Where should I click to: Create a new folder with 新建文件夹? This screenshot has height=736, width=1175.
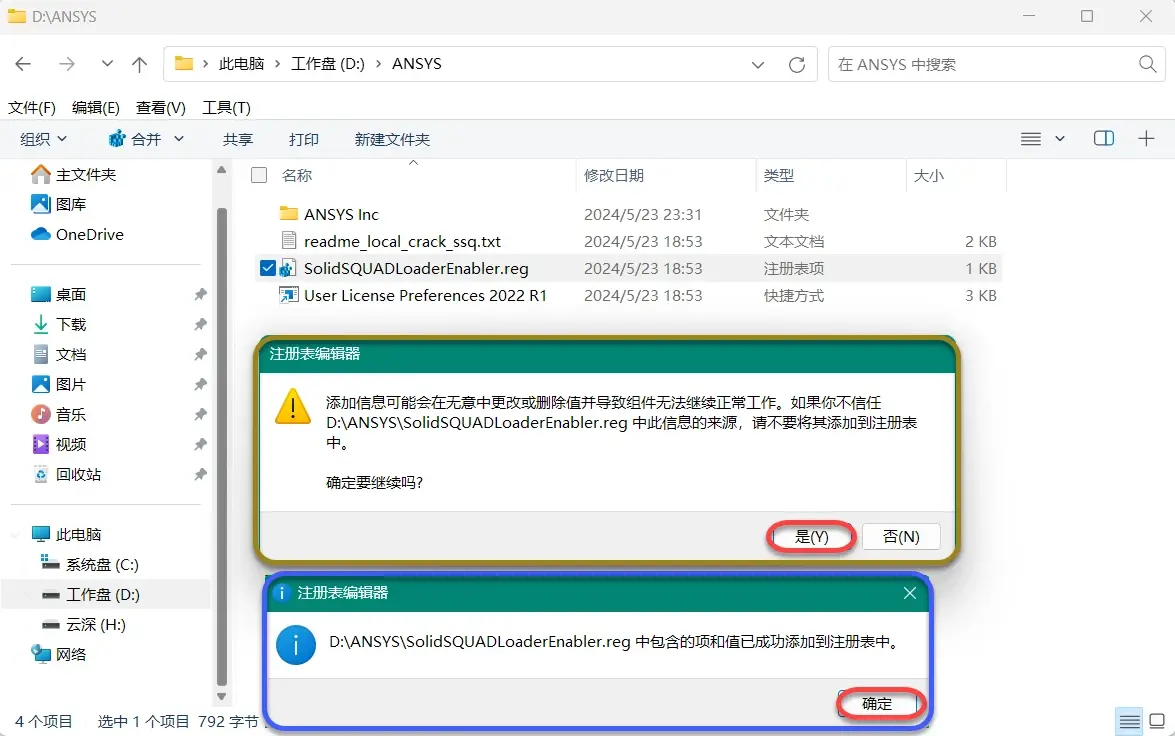click(x=392, y=139)
